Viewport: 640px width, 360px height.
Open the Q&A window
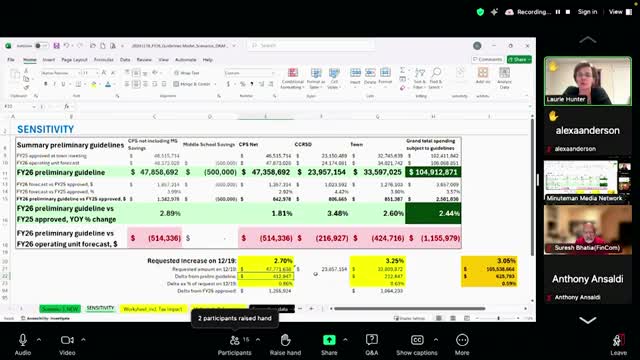coord(371,340)
